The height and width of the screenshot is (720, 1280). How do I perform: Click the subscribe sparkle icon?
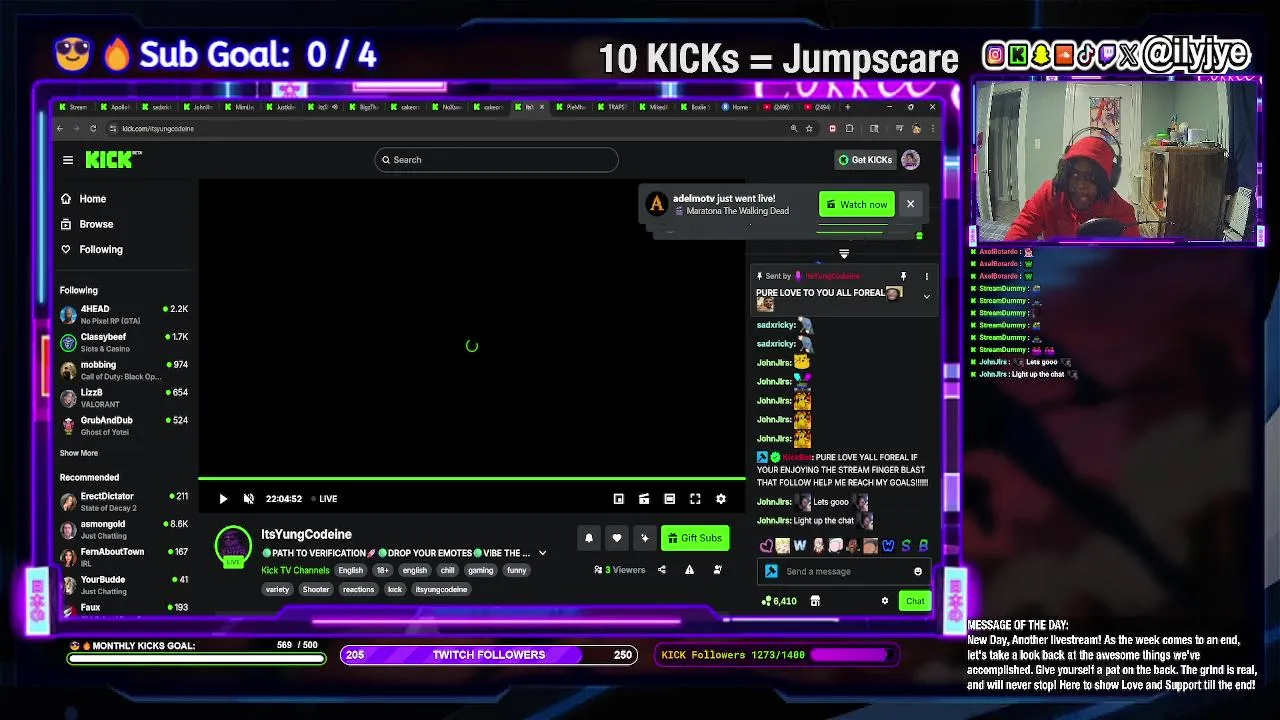(x=645, y=538)
